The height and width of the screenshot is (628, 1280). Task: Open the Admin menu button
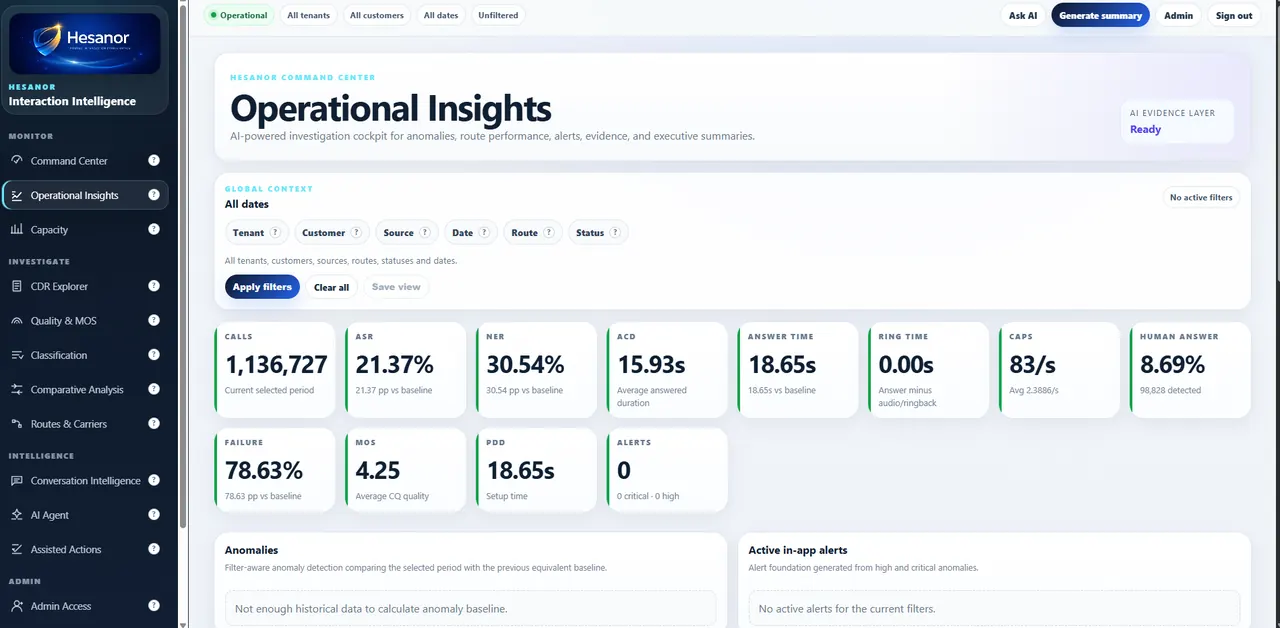coord(1178,15)
